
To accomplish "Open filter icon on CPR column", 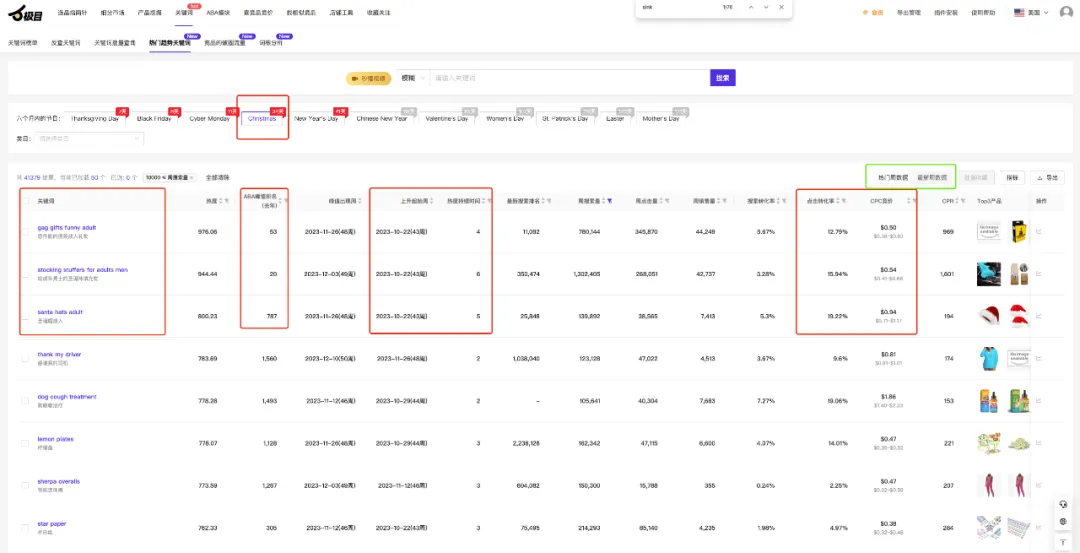I will coord(963,200).
